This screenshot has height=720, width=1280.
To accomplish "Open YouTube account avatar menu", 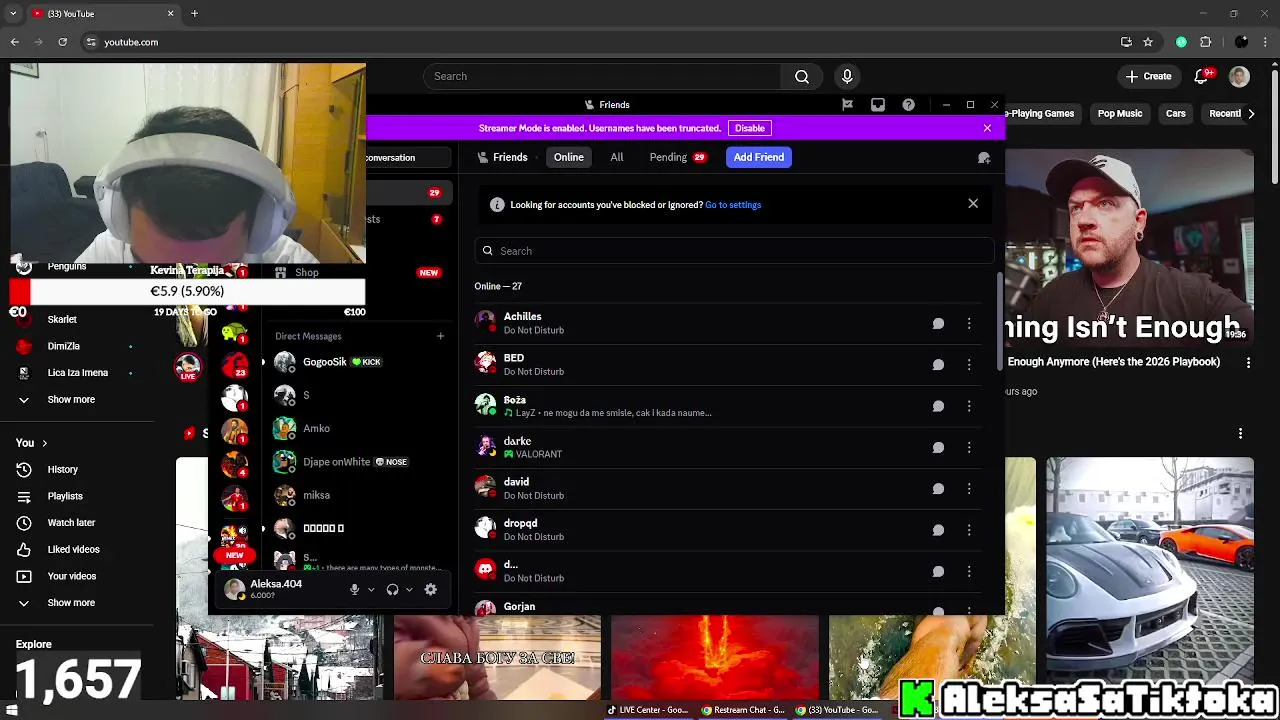I will click(x=1239, y=76).
